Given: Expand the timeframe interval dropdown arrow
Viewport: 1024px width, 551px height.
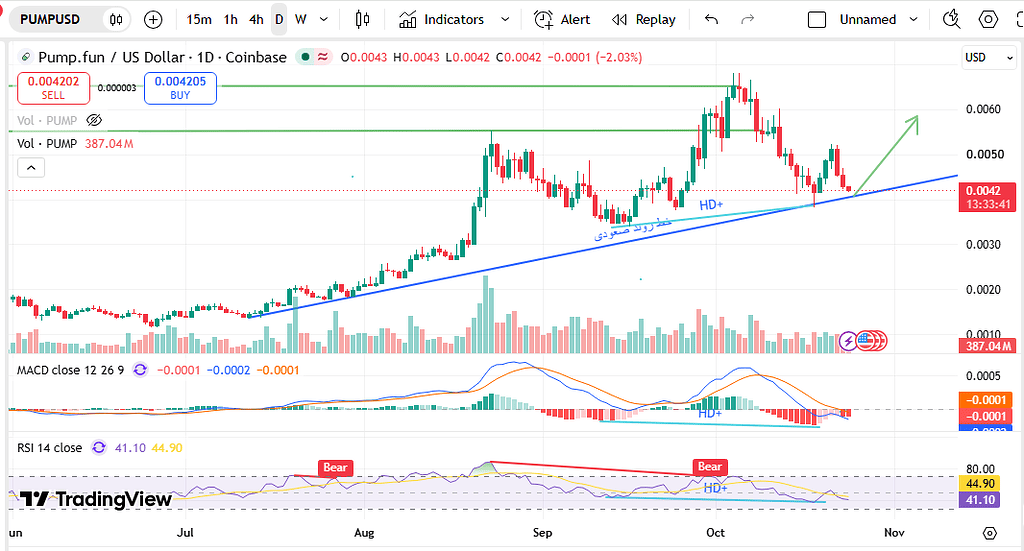Looking at the screenshot, I should 324,20.
